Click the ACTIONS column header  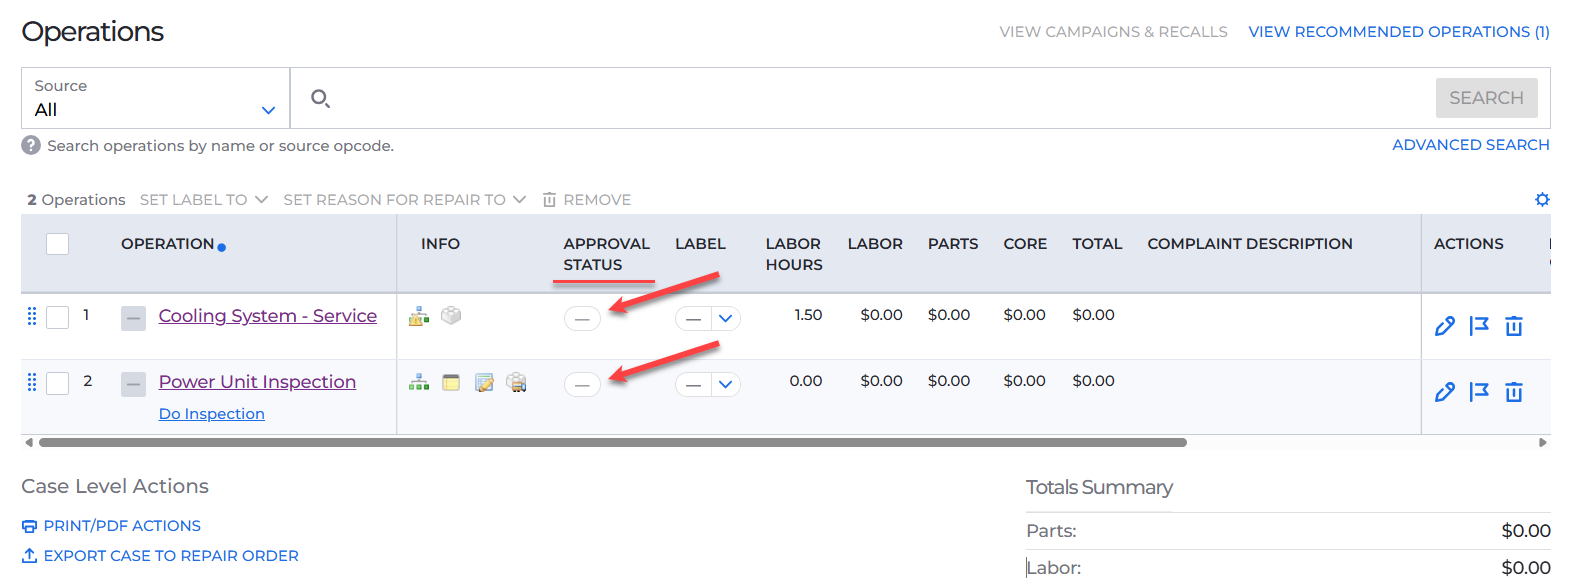[1468, 244]
